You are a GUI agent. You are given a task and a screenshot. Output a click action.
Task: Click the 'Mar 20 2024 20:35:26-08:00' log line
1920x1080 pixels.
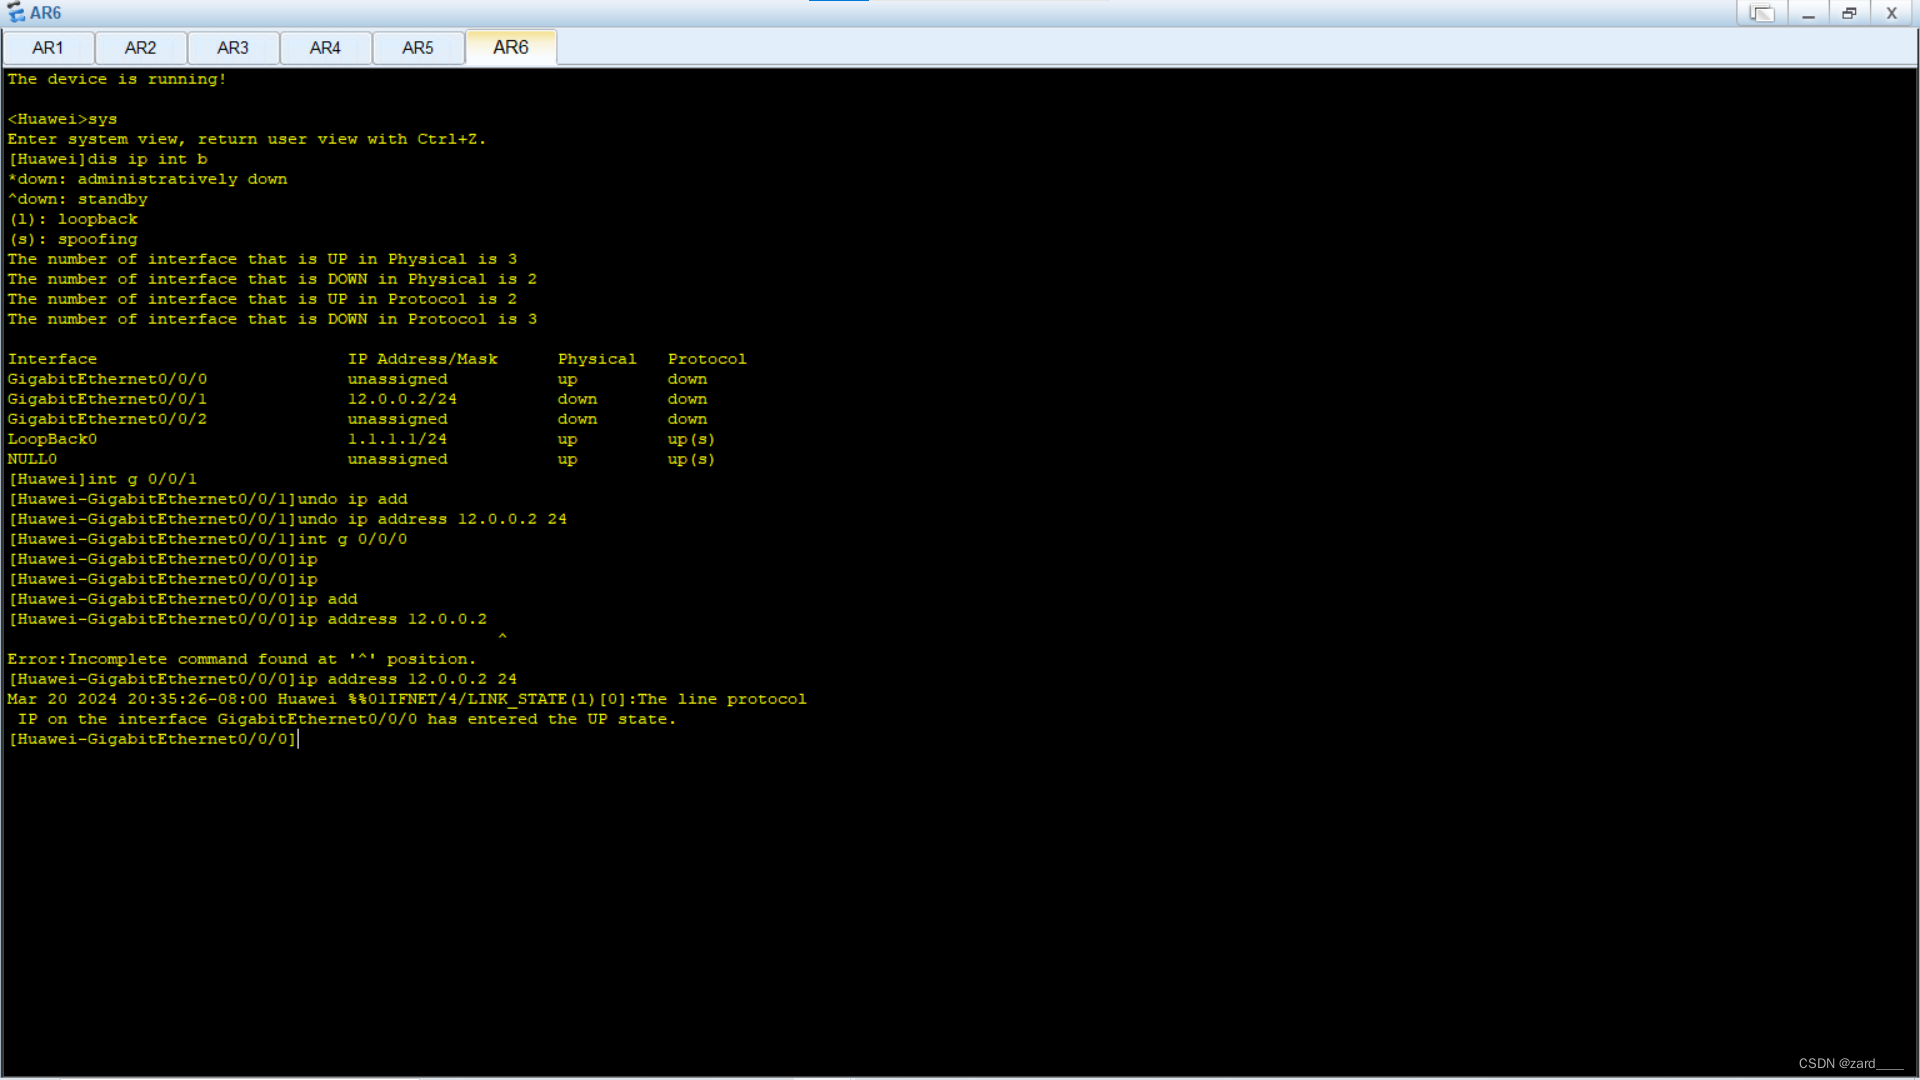[407, 699]
